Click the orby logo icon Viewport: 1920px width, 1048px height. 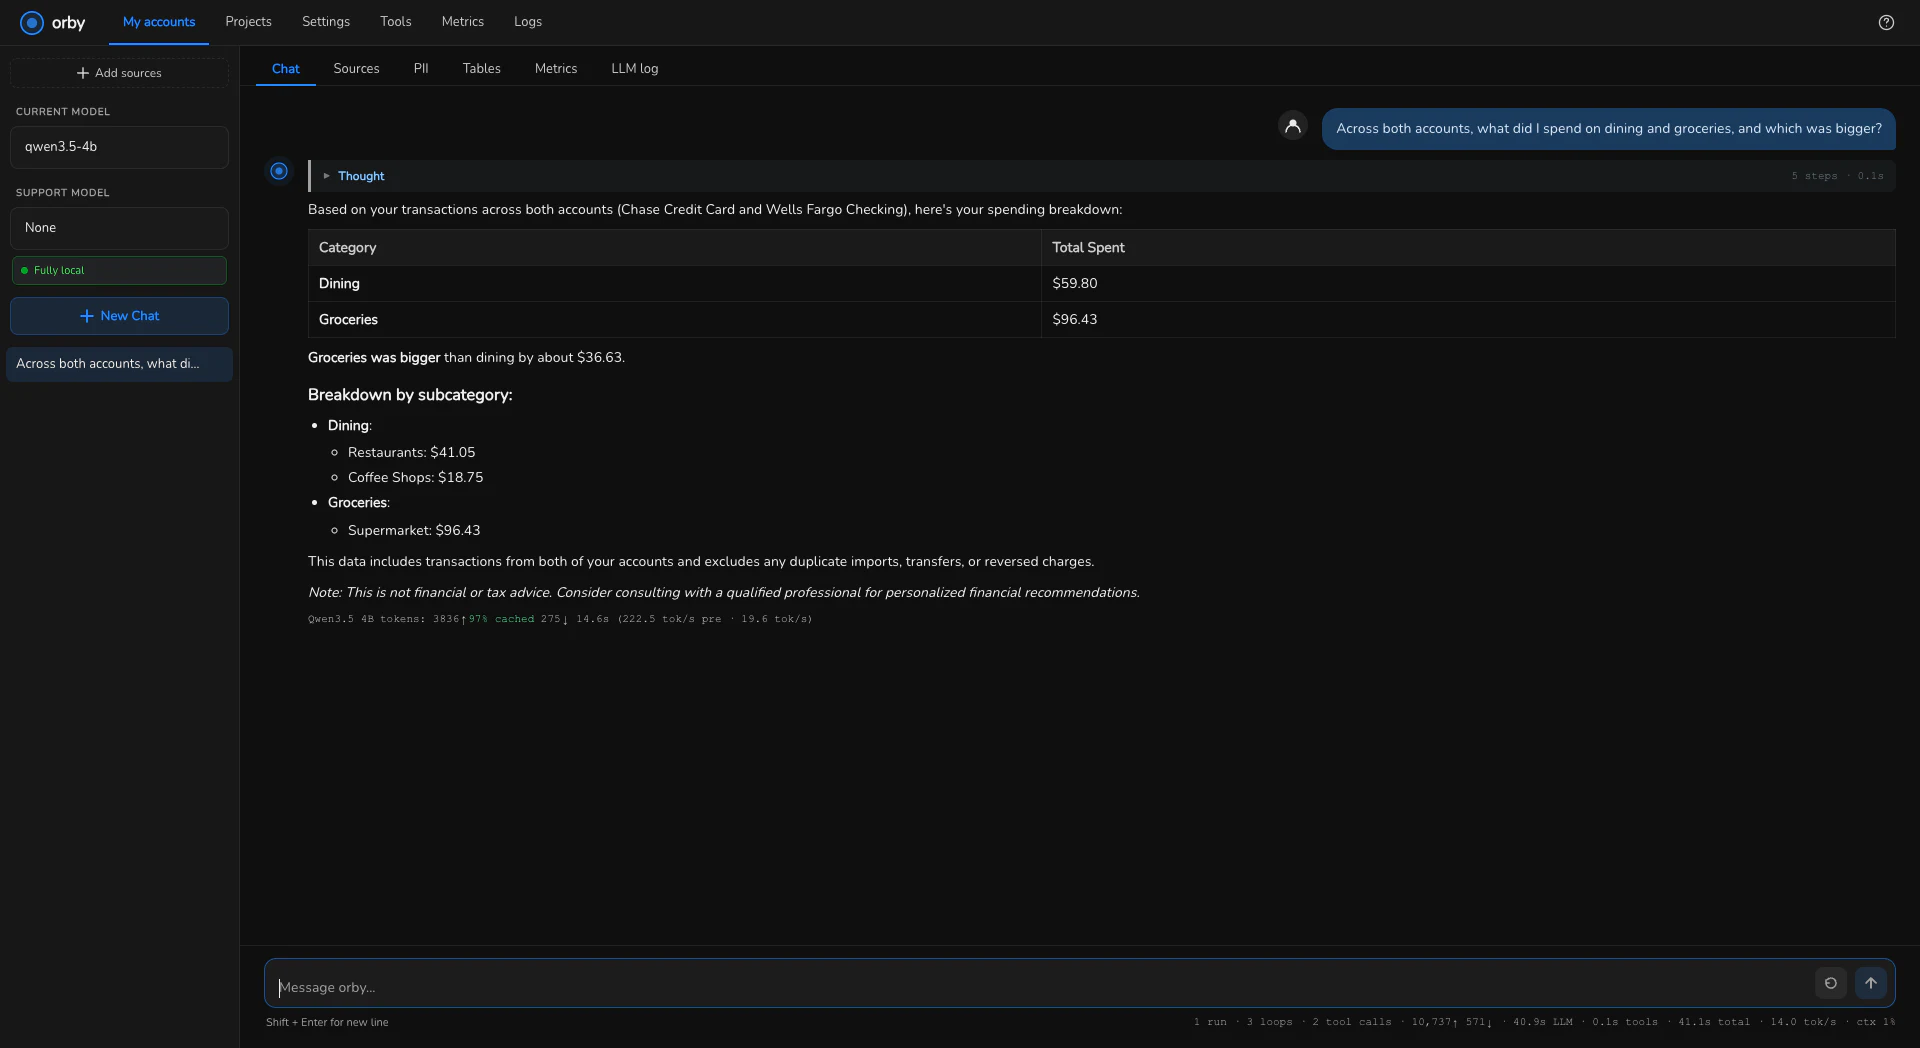coord(32,22)
